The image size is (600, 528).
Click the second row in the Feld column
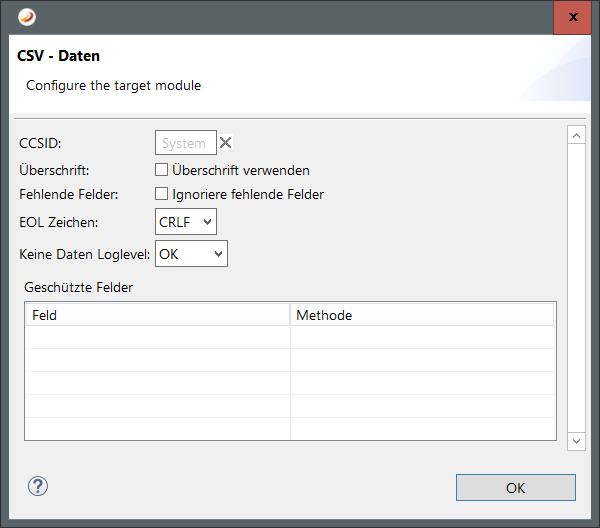pyautogui.click(x=157, y=361)
